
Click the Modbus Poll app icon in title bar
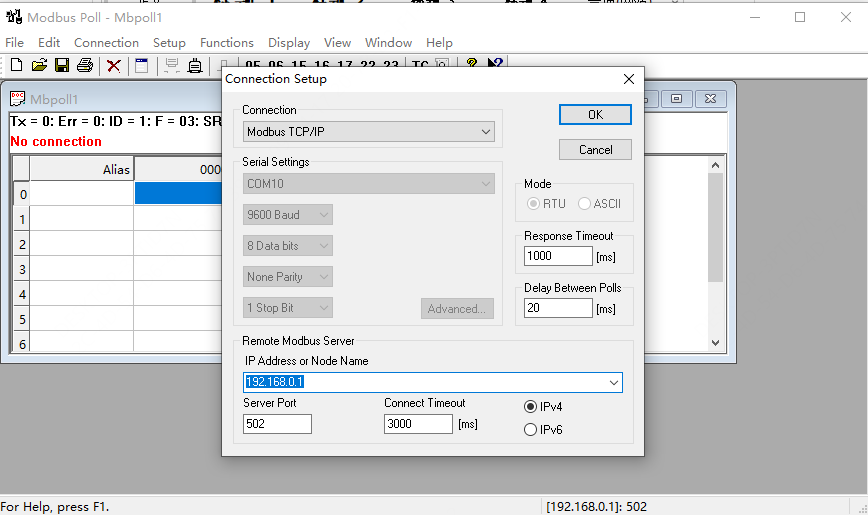click(x=14, y=17)
